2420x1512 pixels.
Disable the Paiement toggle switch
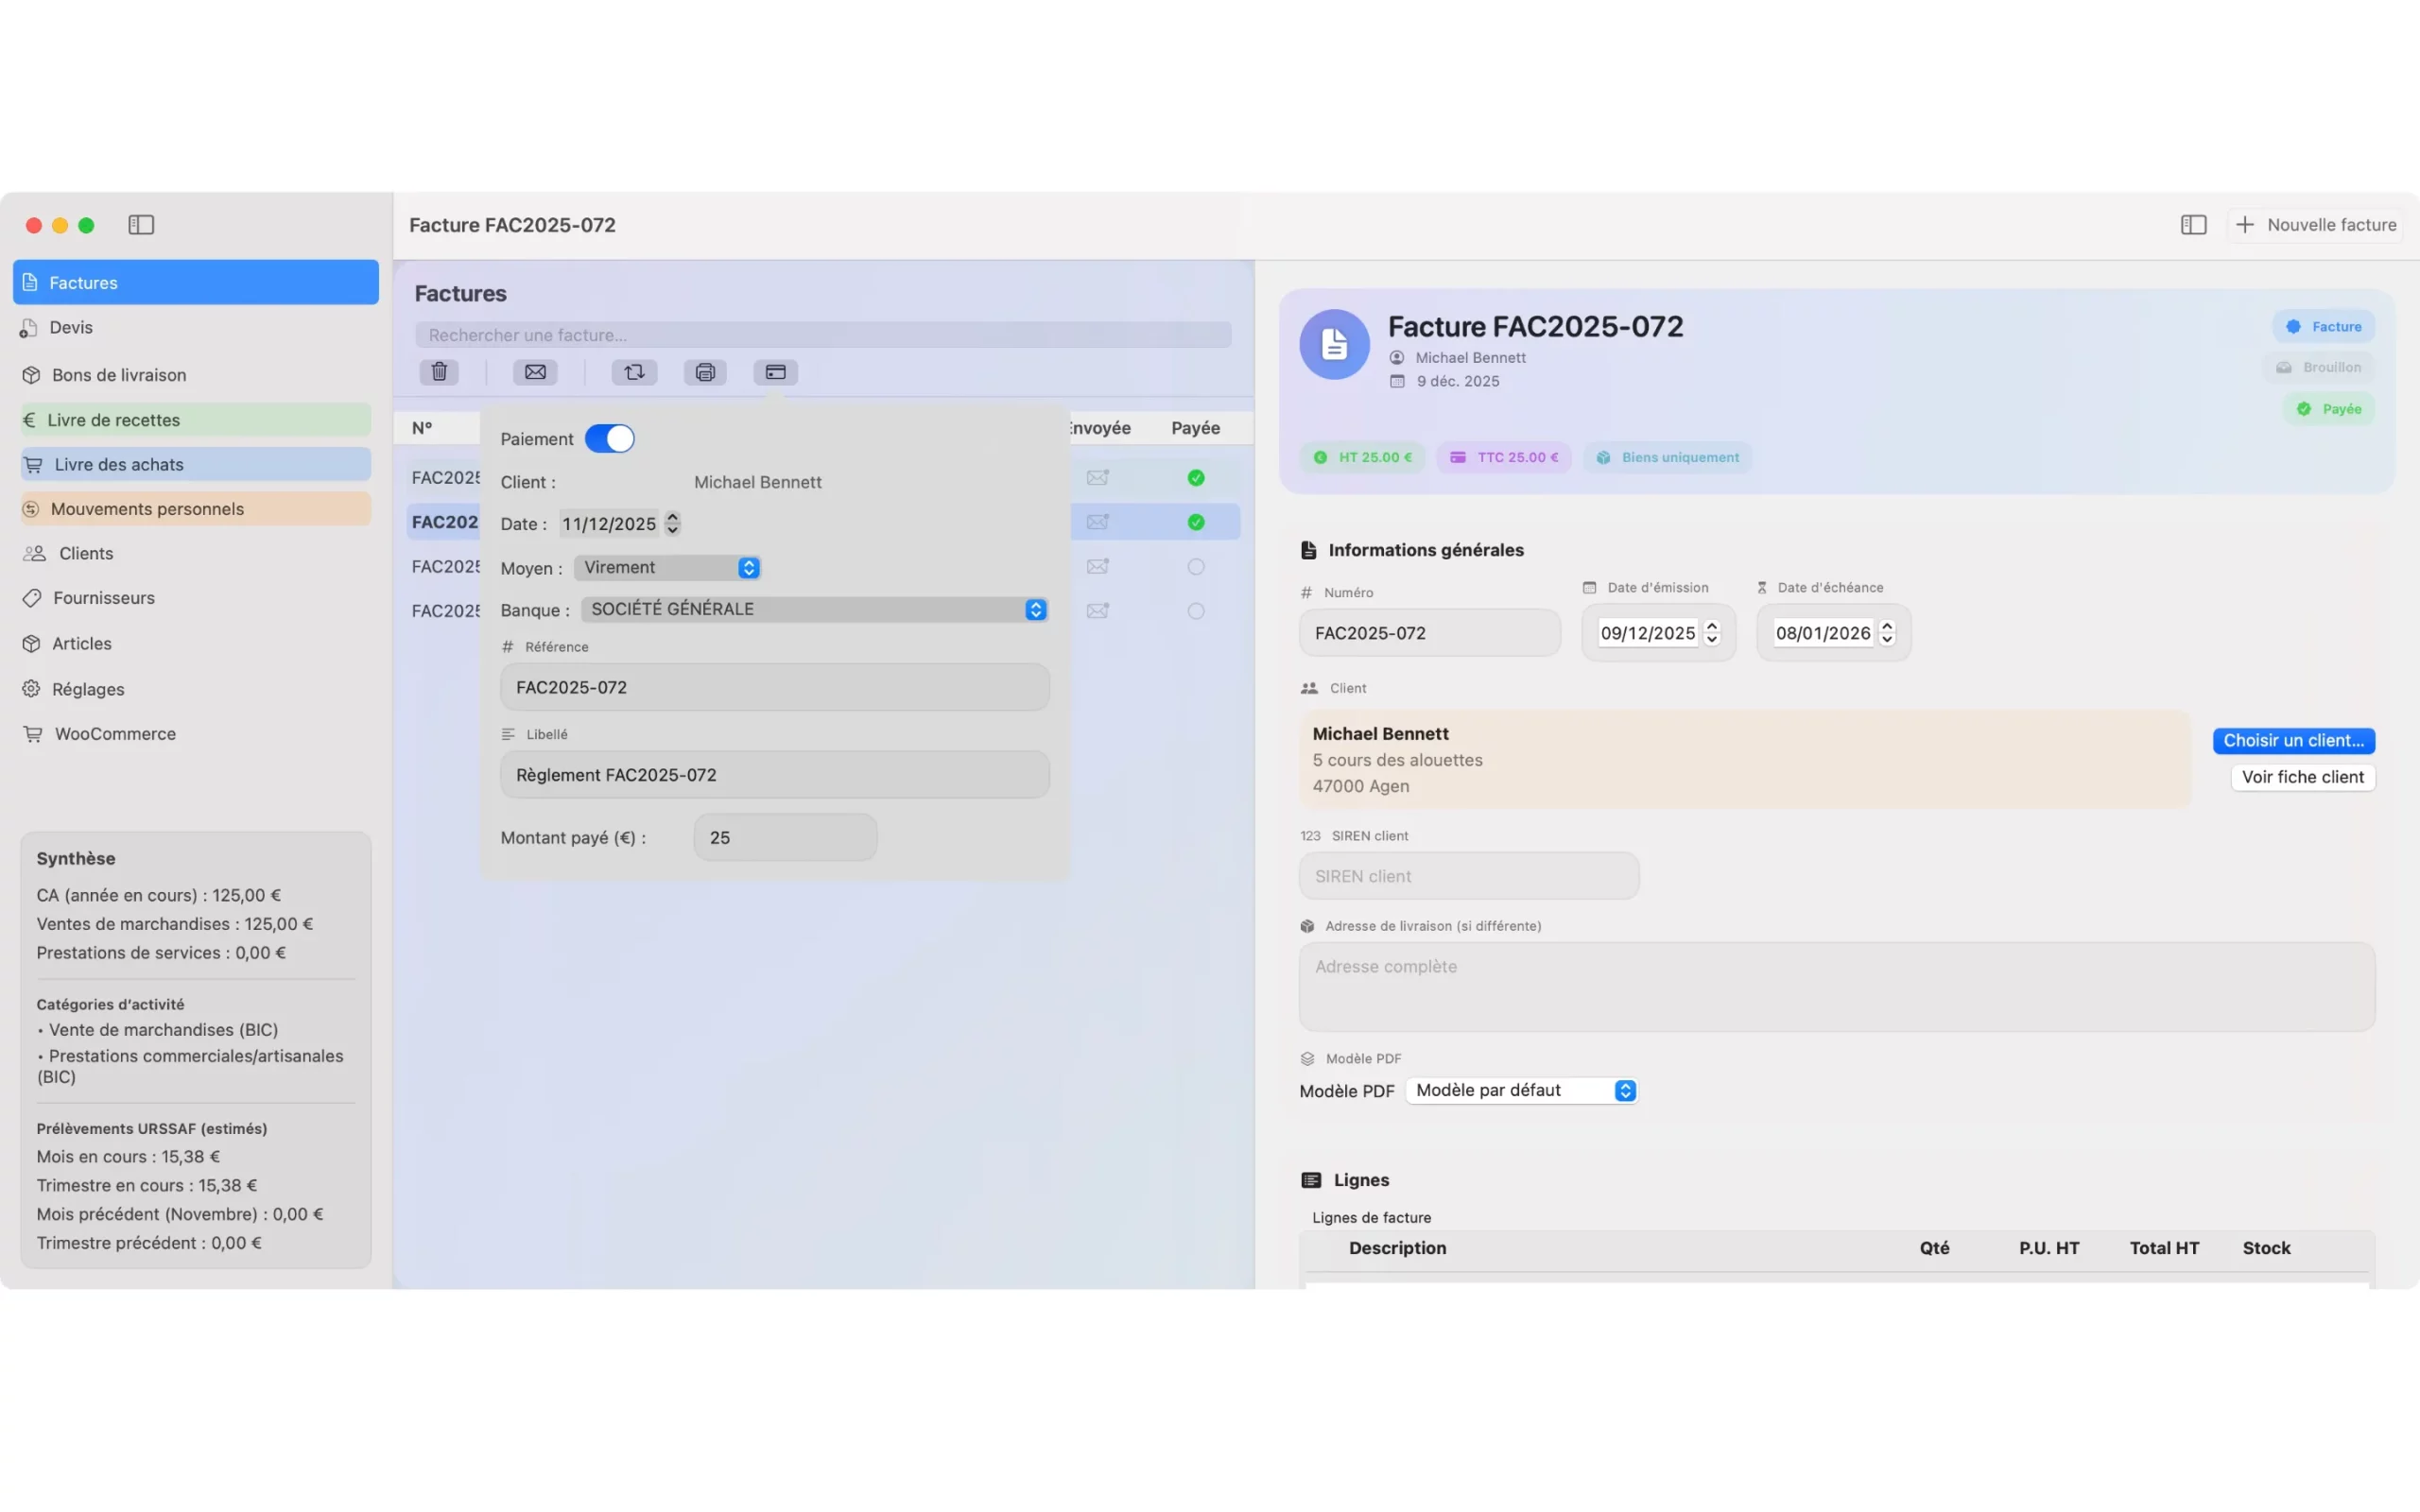[x=609, y=439]
